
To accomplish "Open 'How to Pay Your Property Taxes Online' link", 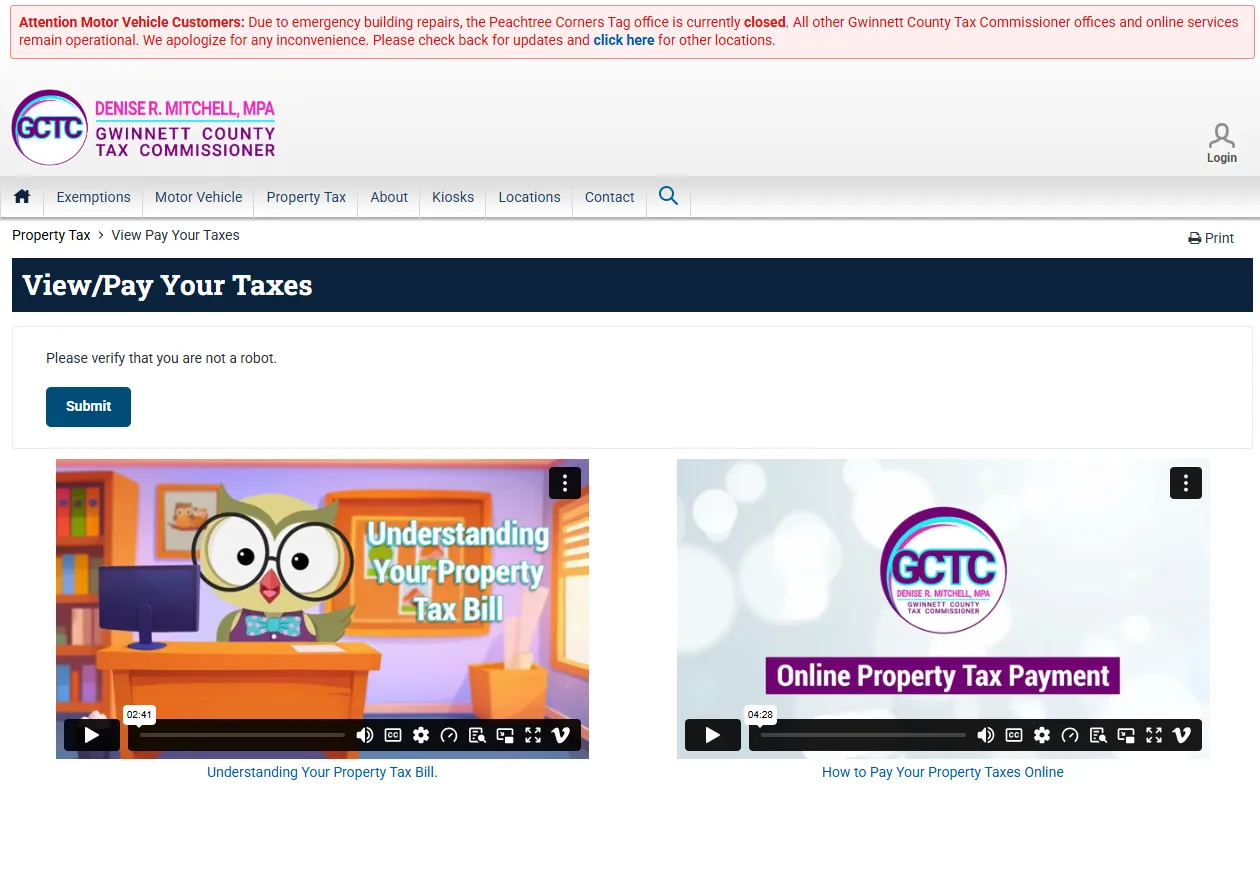I will tap(943, 772).
